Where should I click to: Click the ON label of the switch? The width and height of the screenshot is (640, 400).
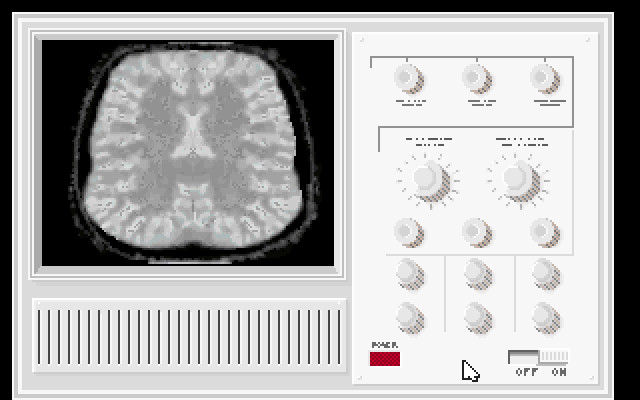558,372
